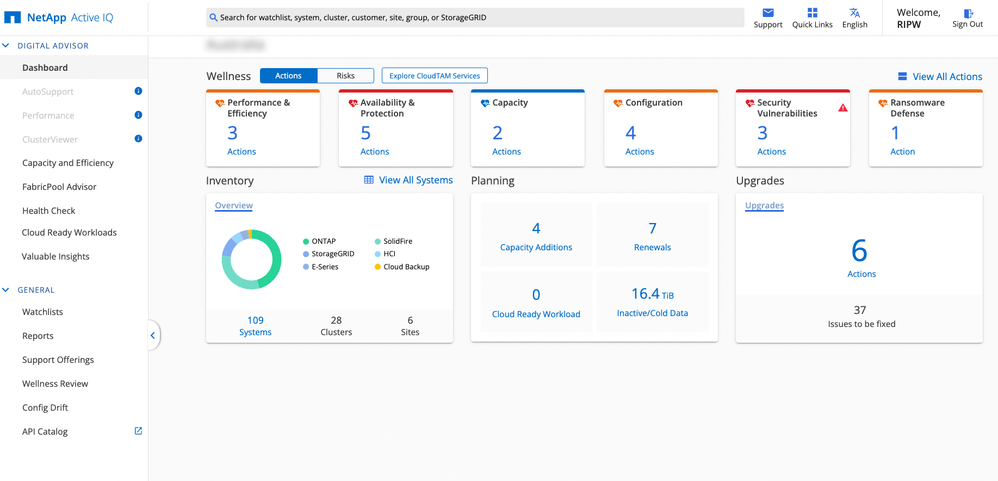Open the View All Systems link

click(408, 180)
